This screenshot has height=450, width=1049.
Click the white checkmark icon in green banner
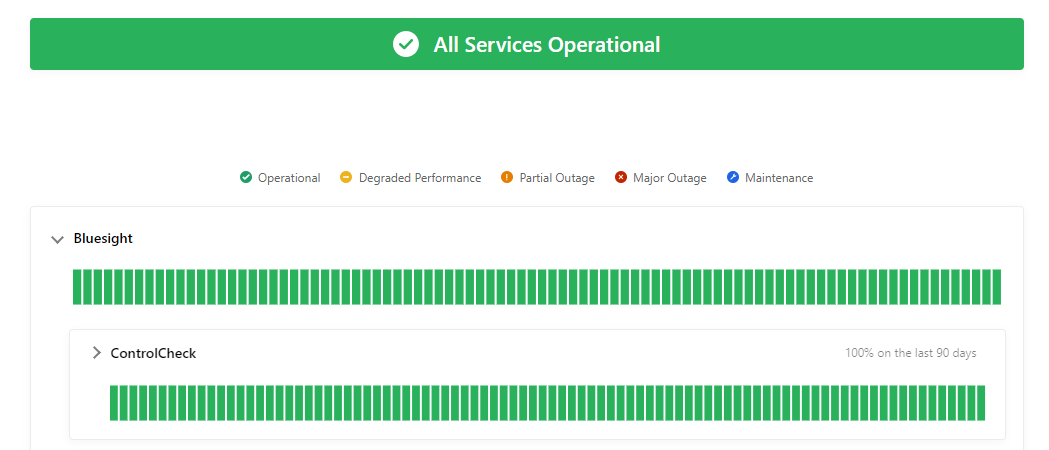point(405,45)
